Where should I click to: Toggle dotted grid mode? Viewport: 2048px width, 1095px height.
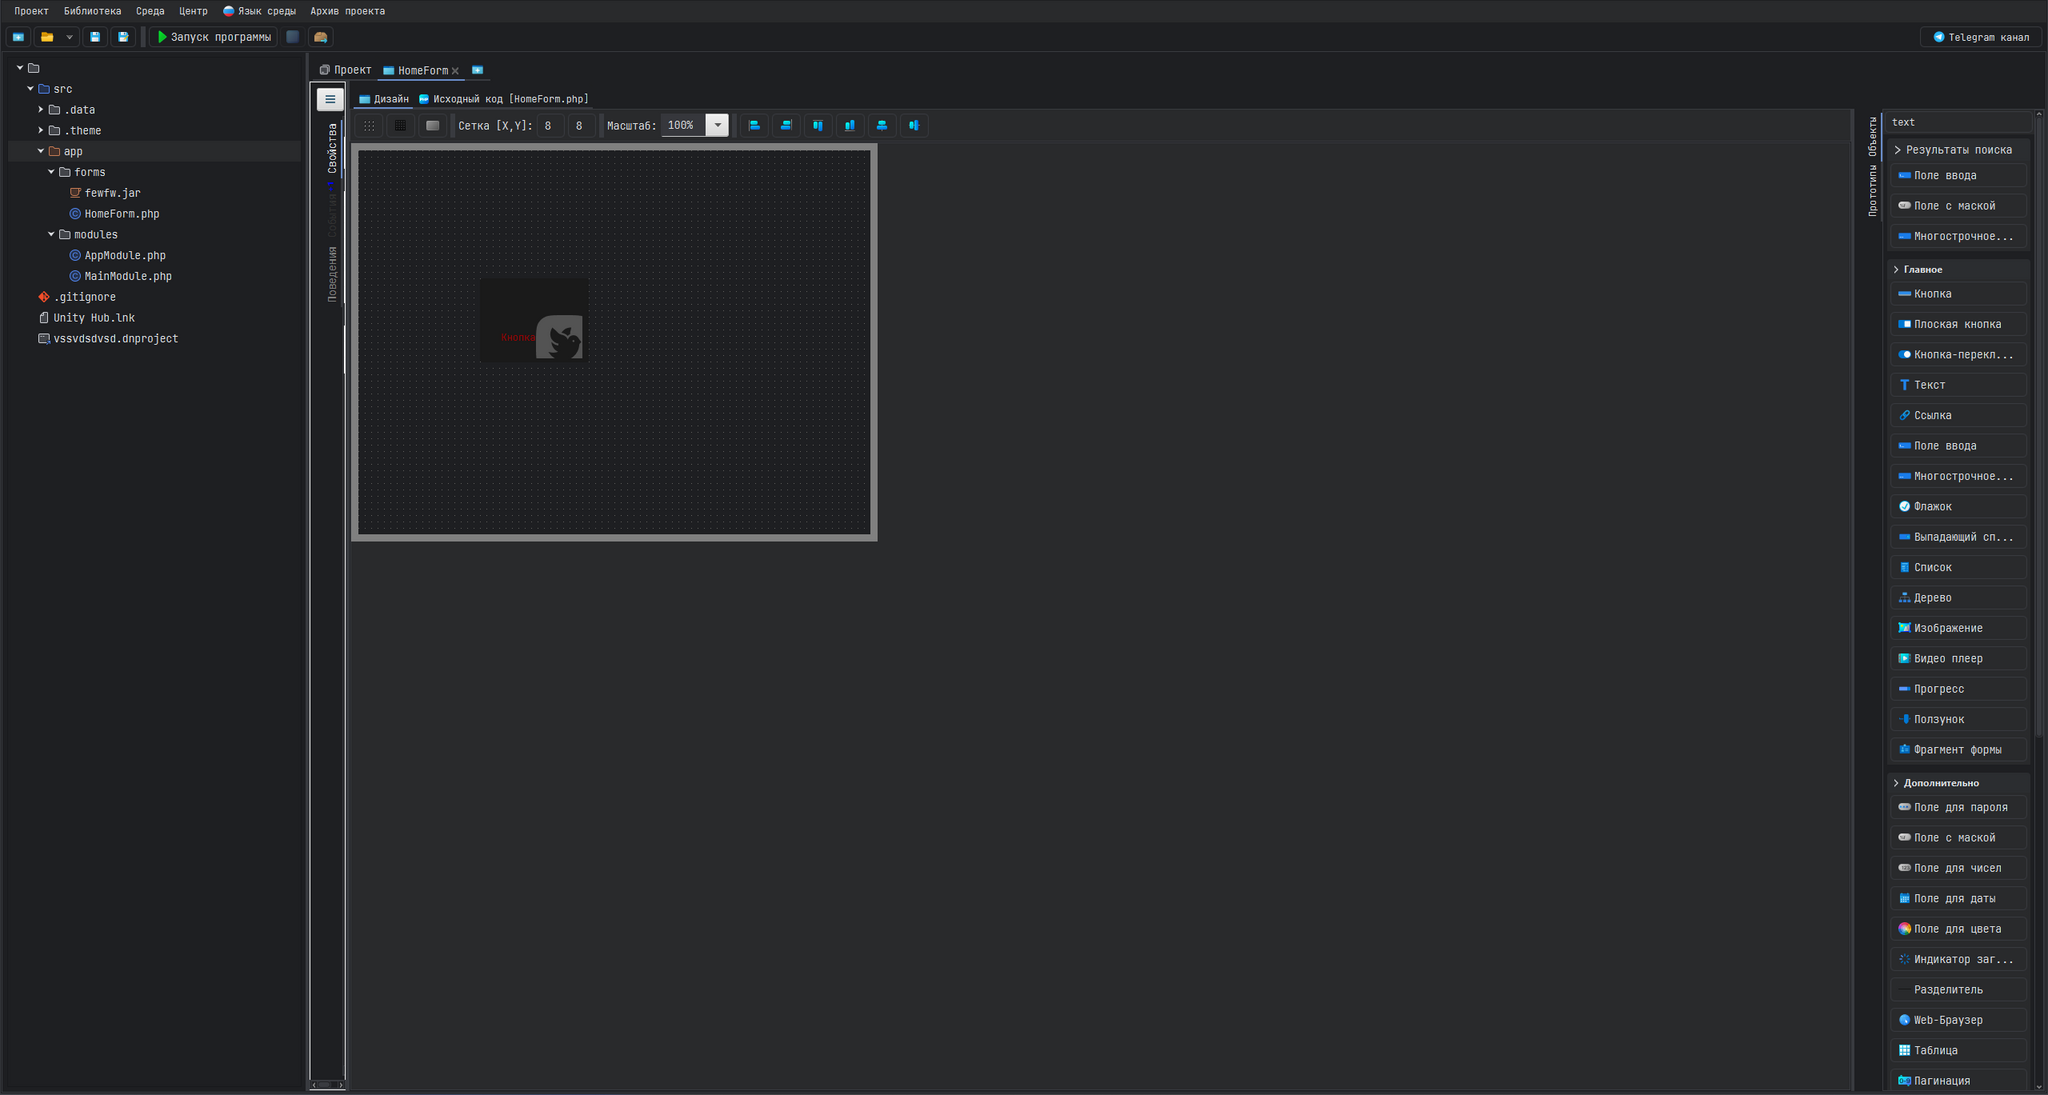pyautogui.click(x=369, y=125)
